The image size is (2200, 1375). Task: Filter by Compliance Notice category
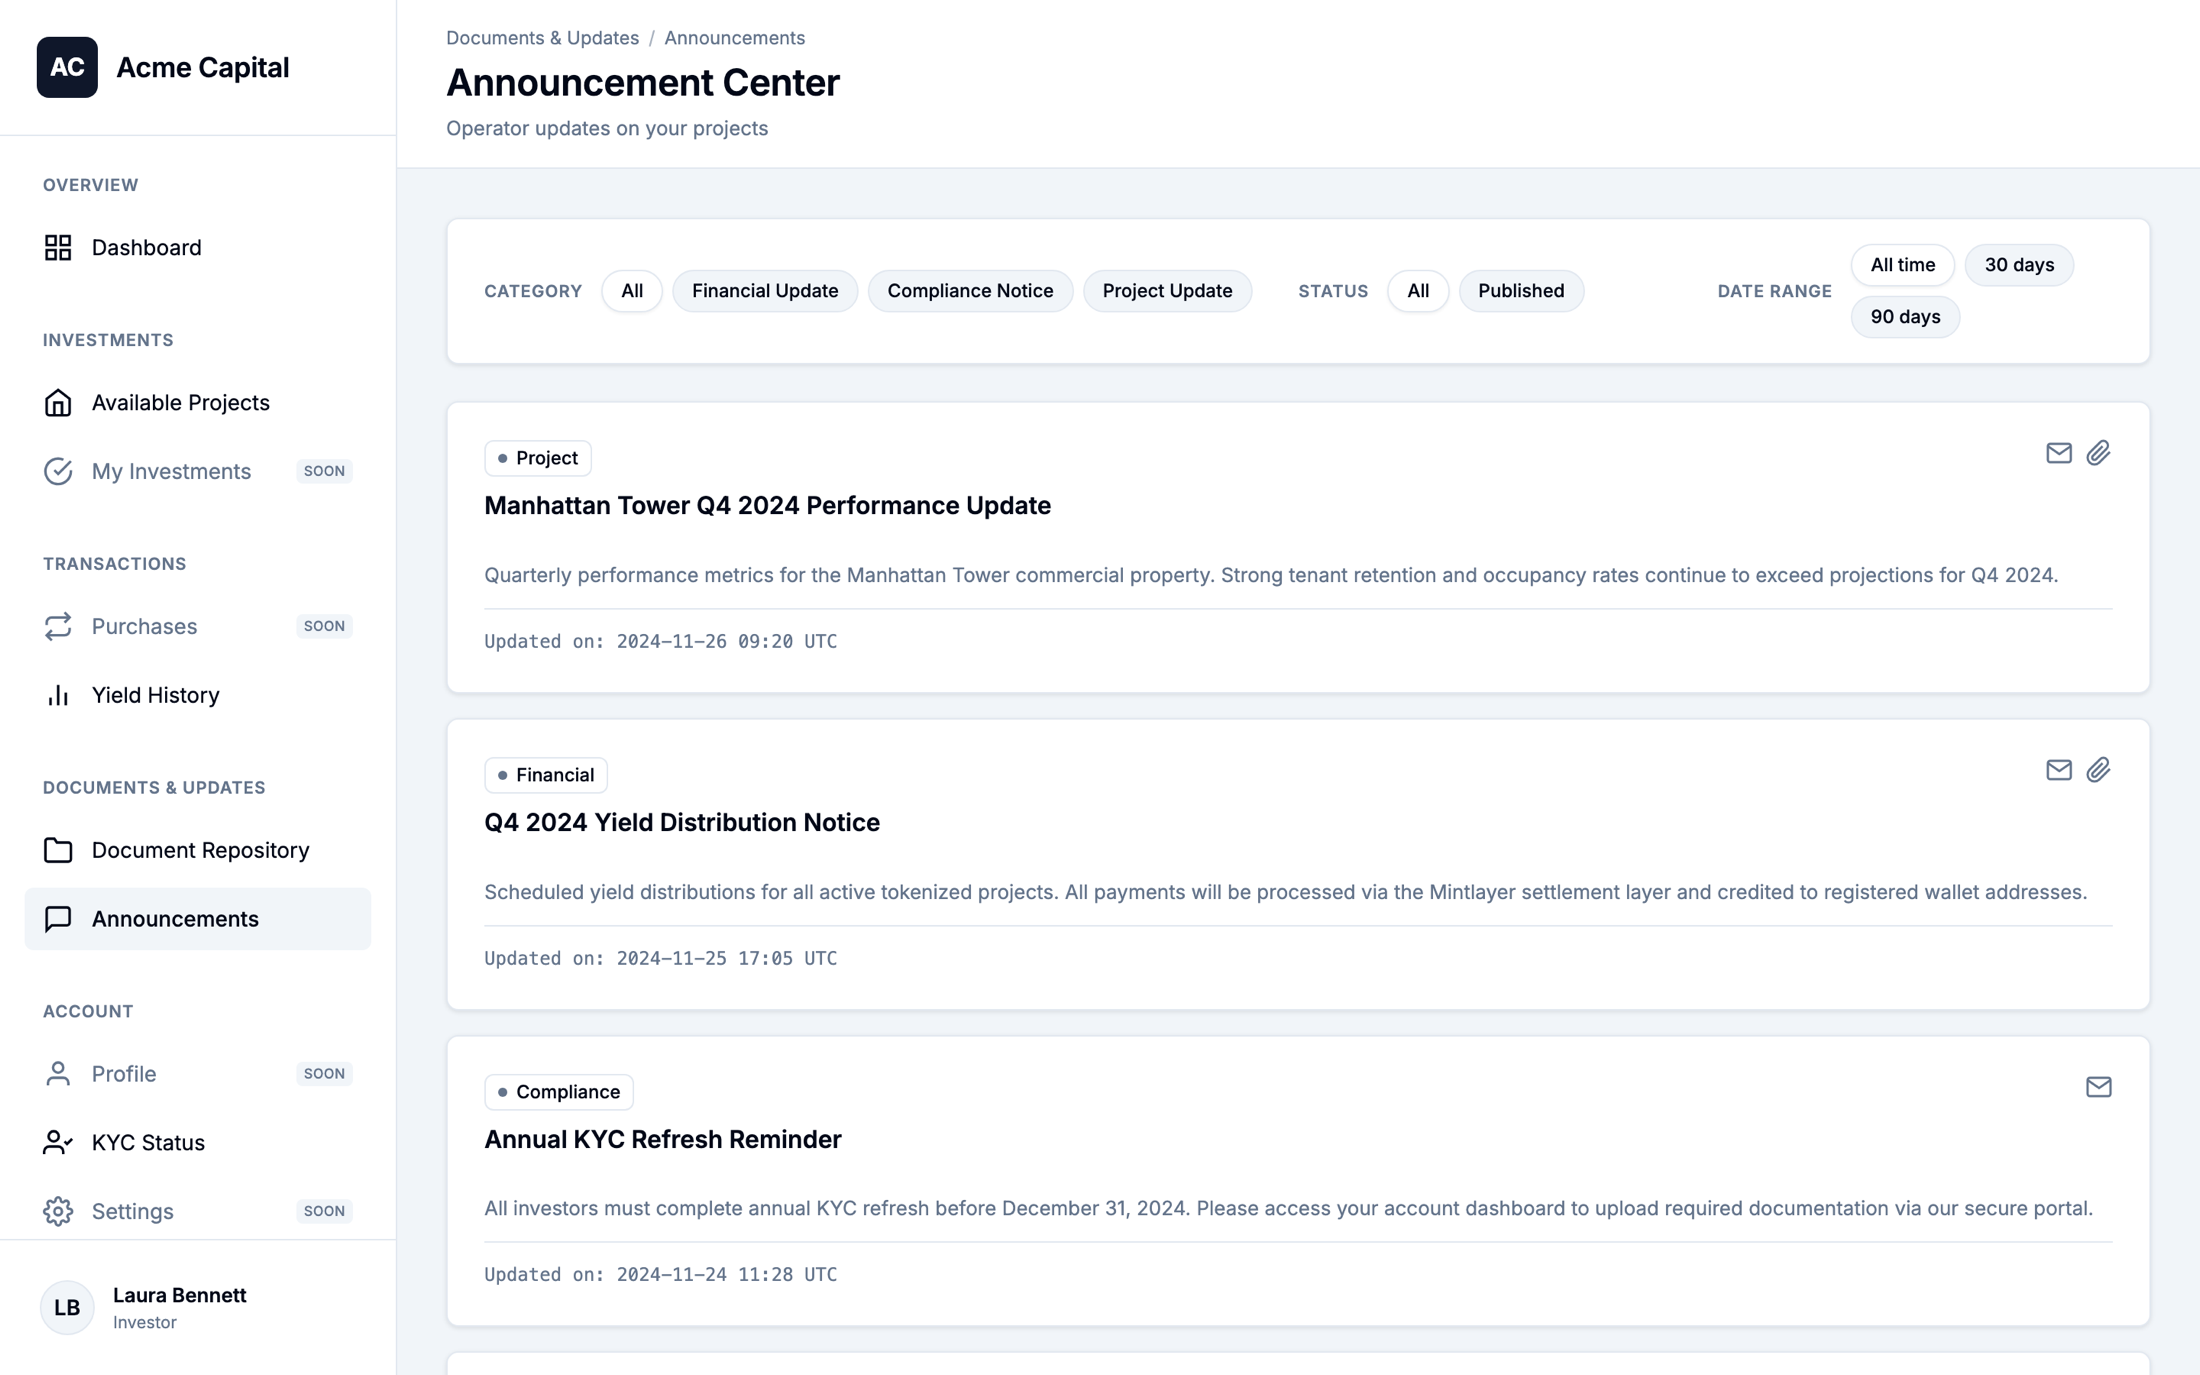pos(970,291)
